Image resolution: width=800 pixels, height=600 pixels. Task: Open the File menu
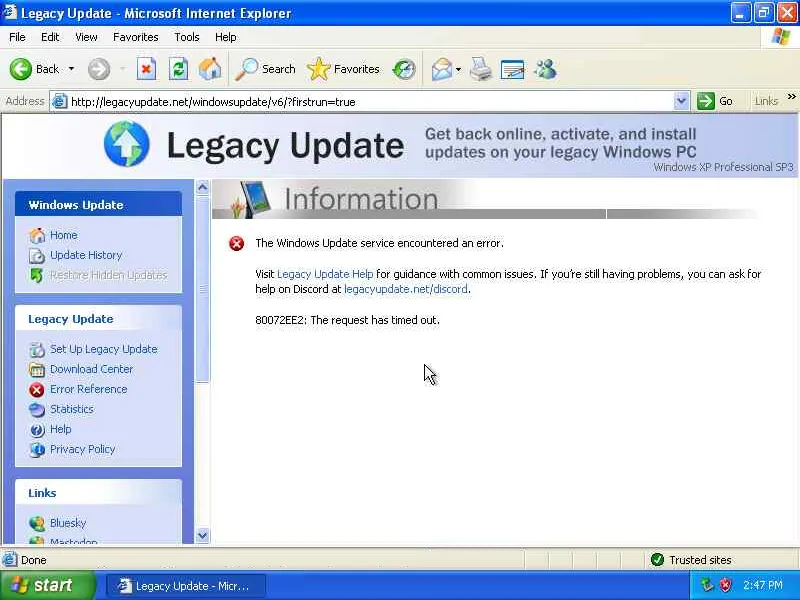coord(17,37)
